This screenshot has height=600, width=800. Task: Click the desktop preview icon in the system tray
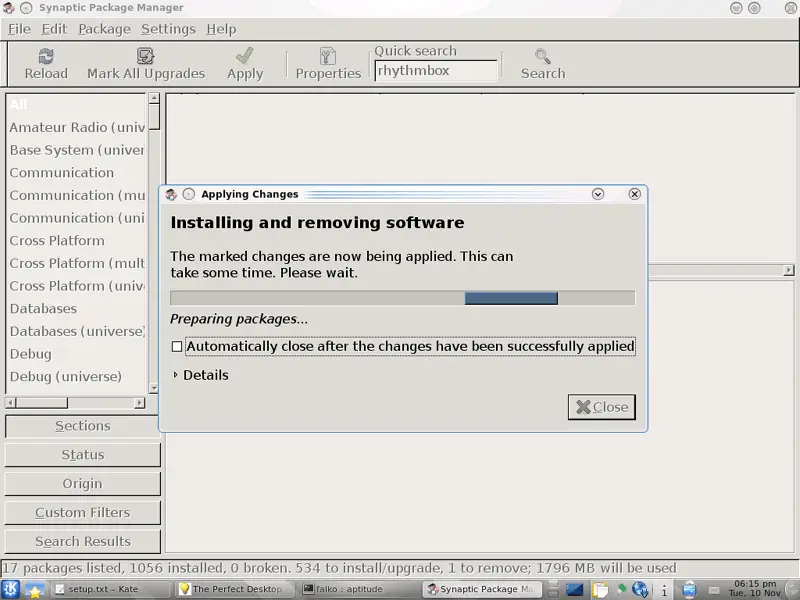pos(574,590)
